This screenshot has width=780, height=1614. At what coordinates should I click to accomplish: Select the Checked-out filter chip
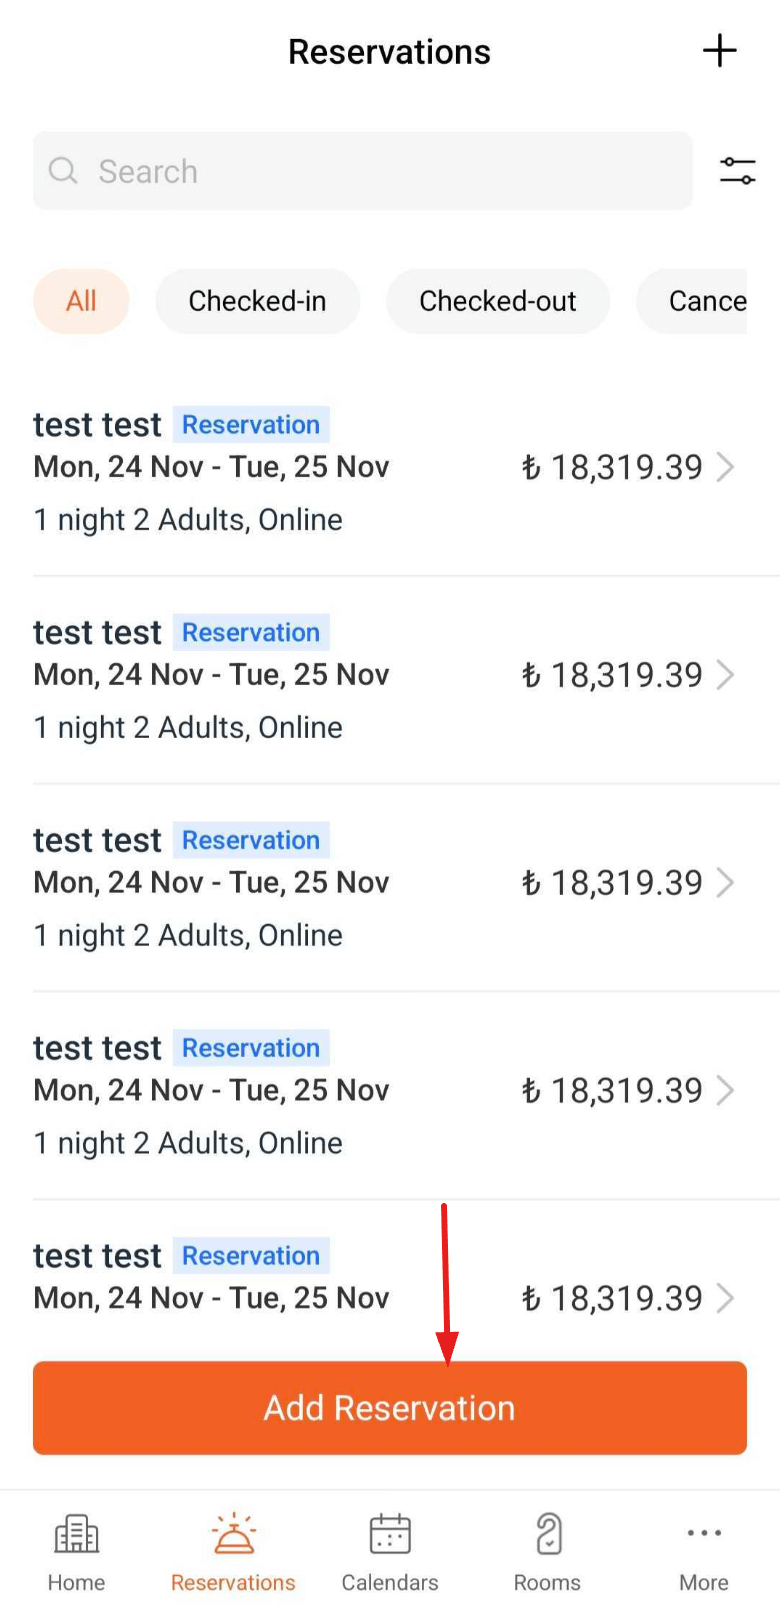pos(497,301)
